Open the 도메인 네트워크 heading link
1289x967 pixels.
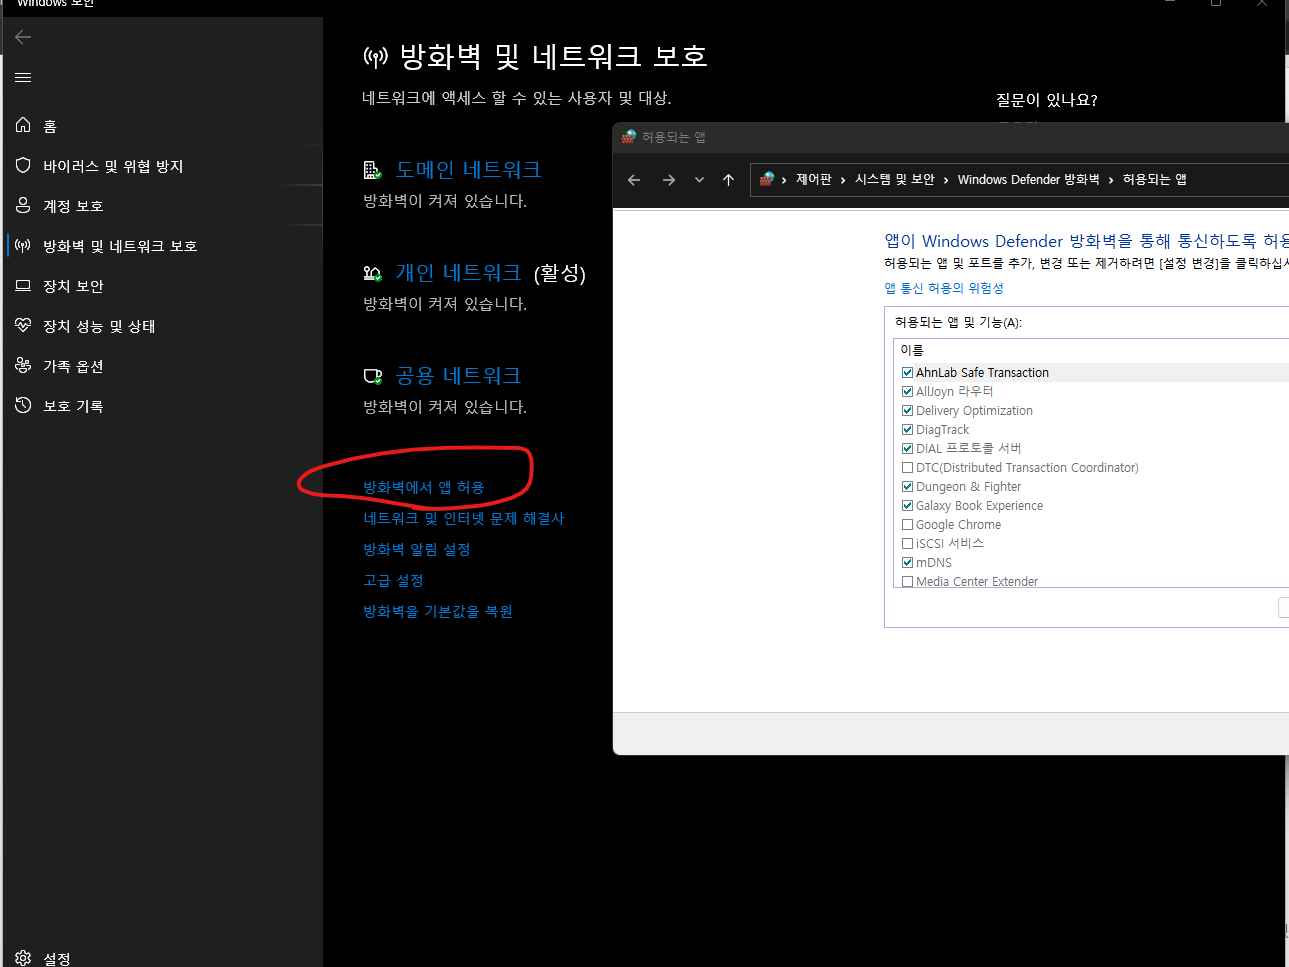[x=468, y=170]
